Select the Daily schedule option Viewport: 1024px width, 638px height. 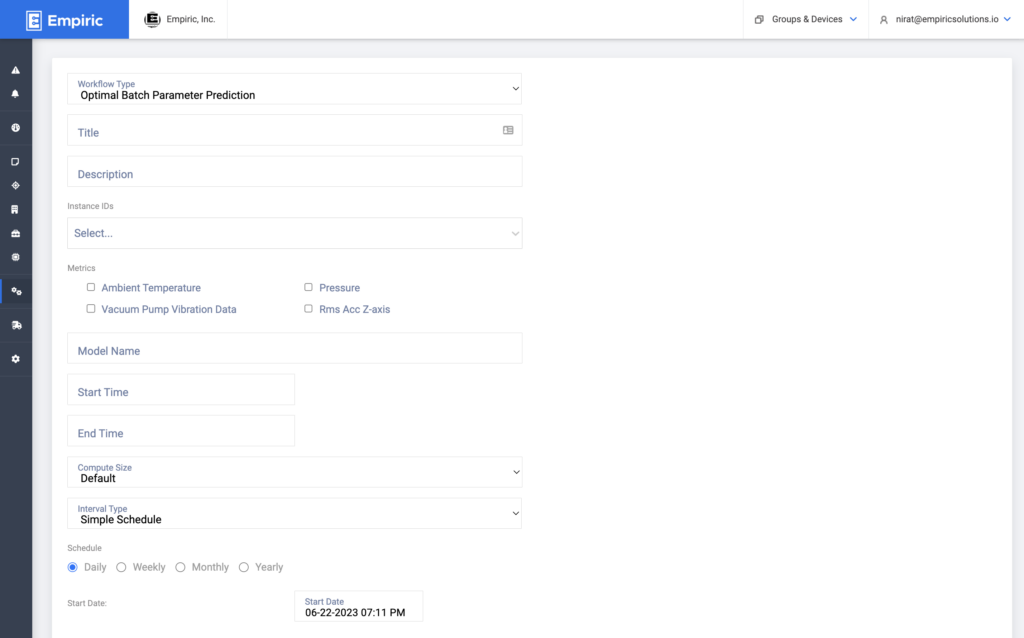pos(72,567)
